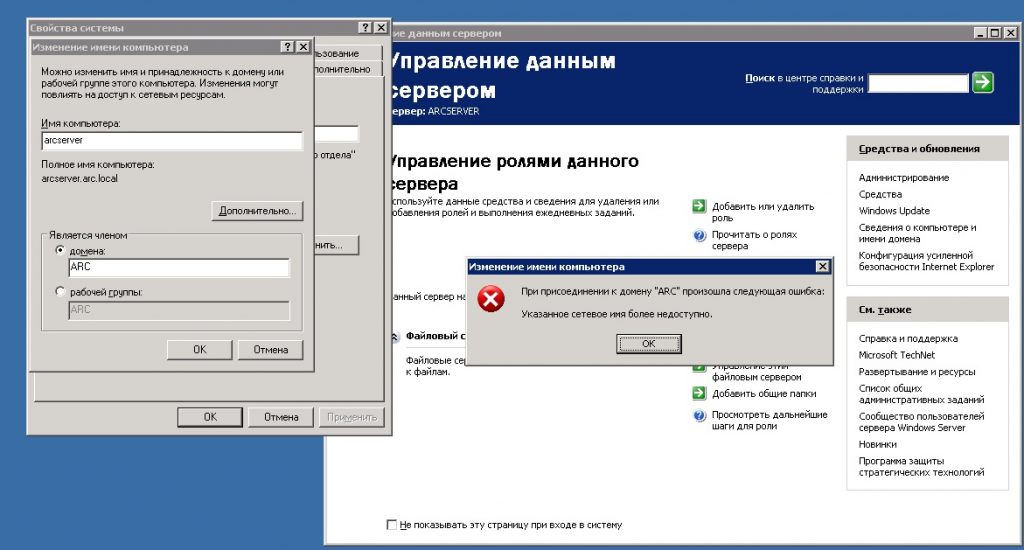Collapse the 'Файловый сервер' role section
Screen dimensions: 1024x550
(x=394, y=336)
